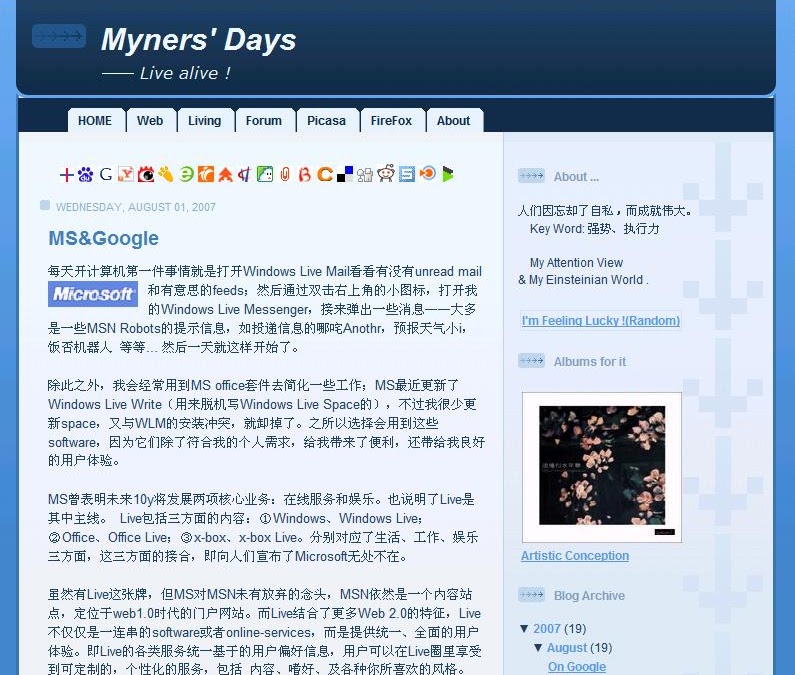
Task: Click the orange circular arrow icon
Action: (427, 173)
